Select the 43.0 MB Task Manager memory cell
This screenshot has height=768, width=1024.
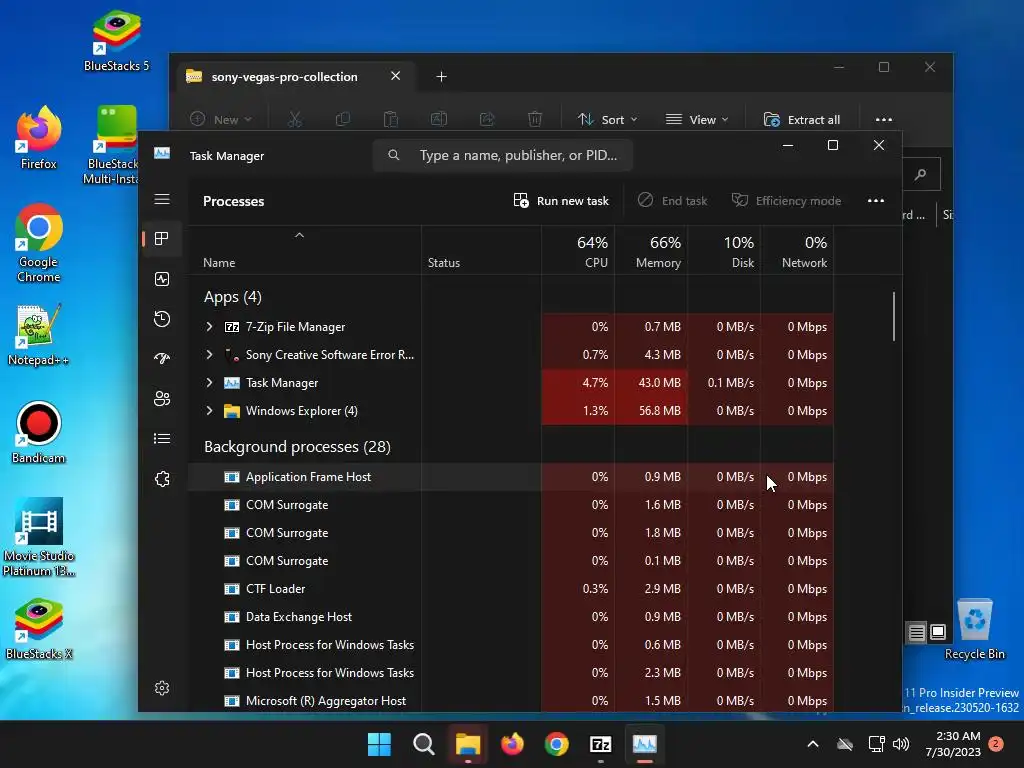[651, 383]
